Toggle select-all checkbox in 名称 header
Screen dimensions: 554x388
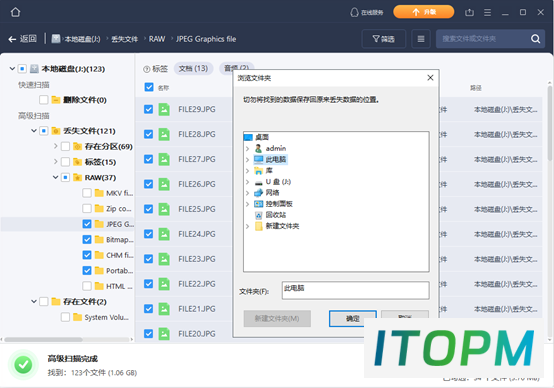coord(149,87)
